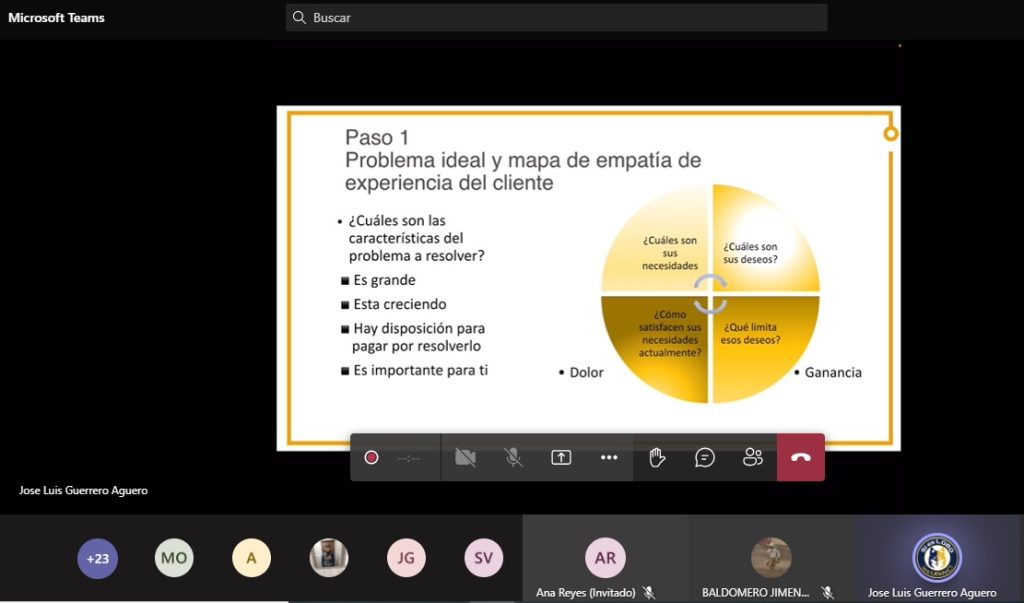Click the participant photo thumbnail beside A
This screenshot has width=1024, height=603.
pos(329,558)
